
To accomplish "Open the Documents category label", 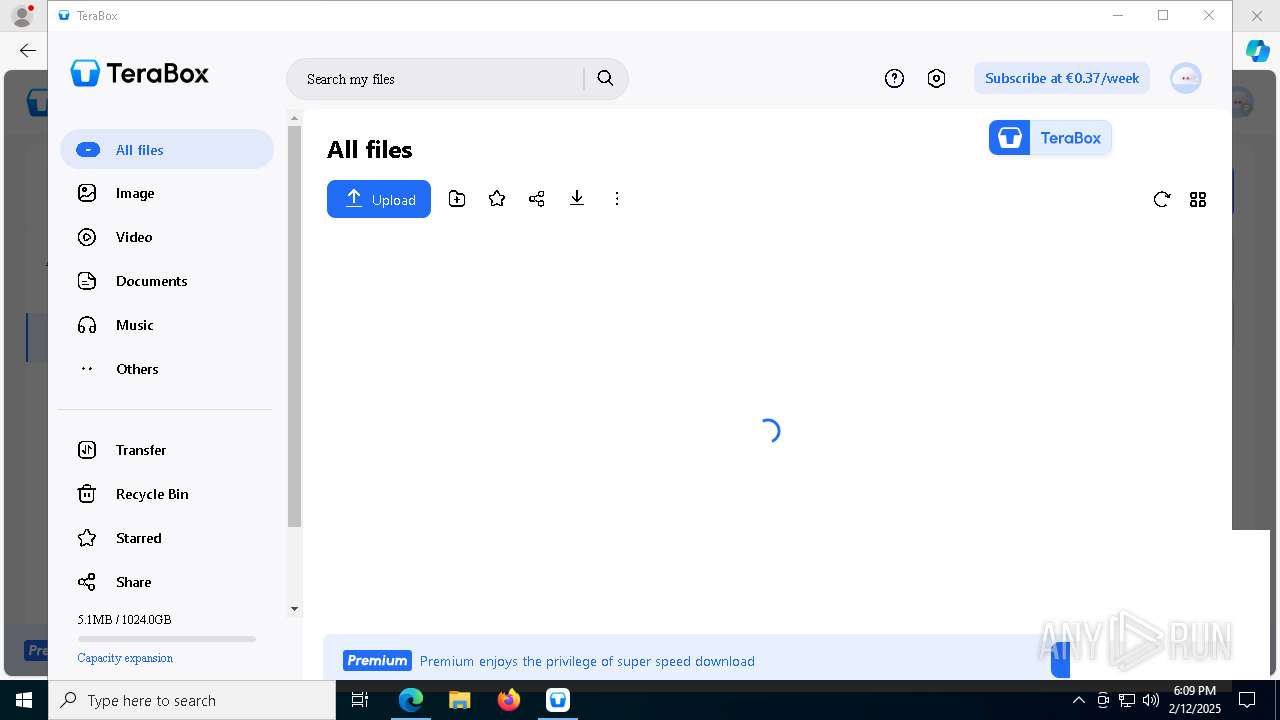I will click(x=152, y=281).
